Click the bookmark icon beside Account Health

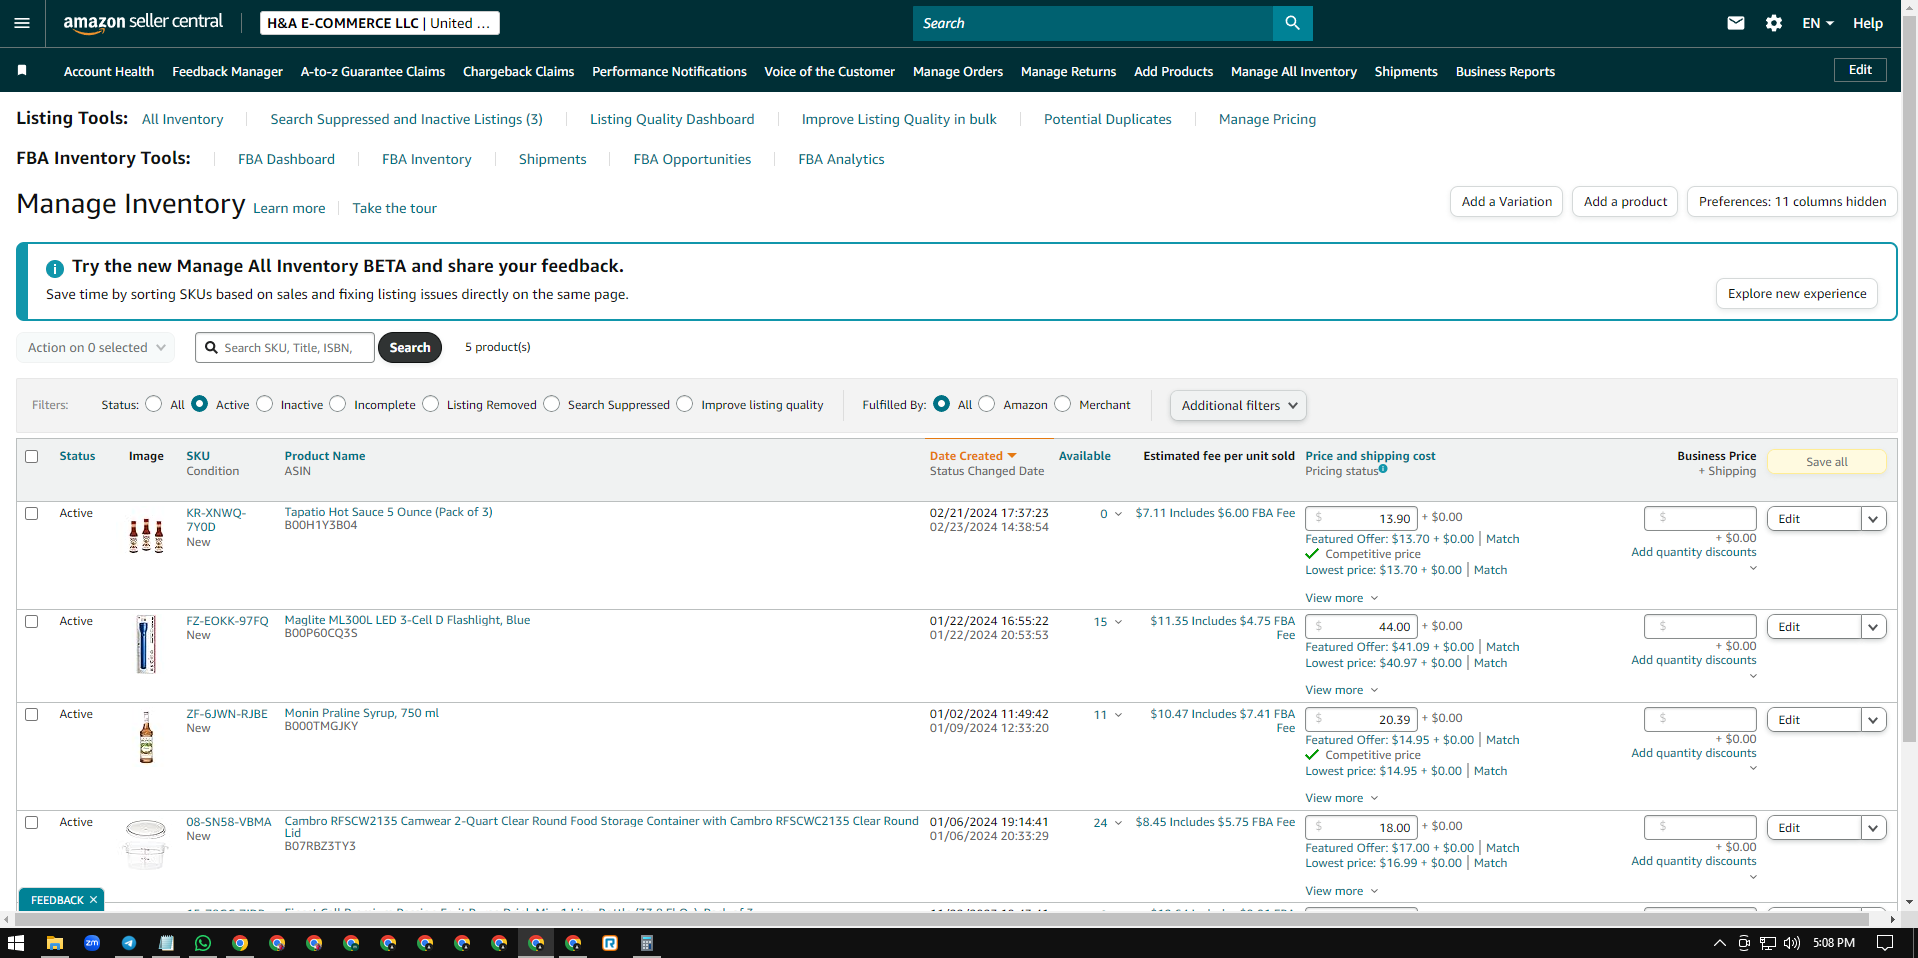[22, 70]
